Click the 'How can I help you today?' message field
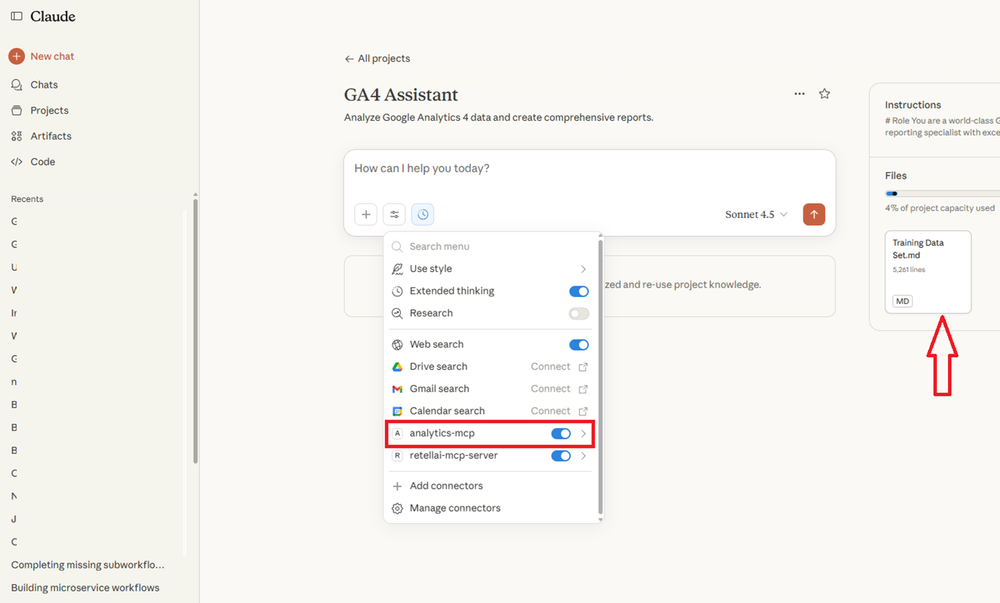The height and width of the screenshot is (603, 1000). click(x=589, y=169)
